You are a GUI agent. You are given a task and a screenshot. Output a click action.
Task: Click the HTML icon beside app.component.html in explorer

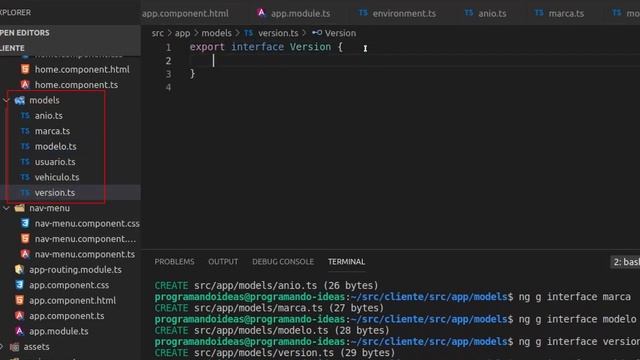point(19,300)
